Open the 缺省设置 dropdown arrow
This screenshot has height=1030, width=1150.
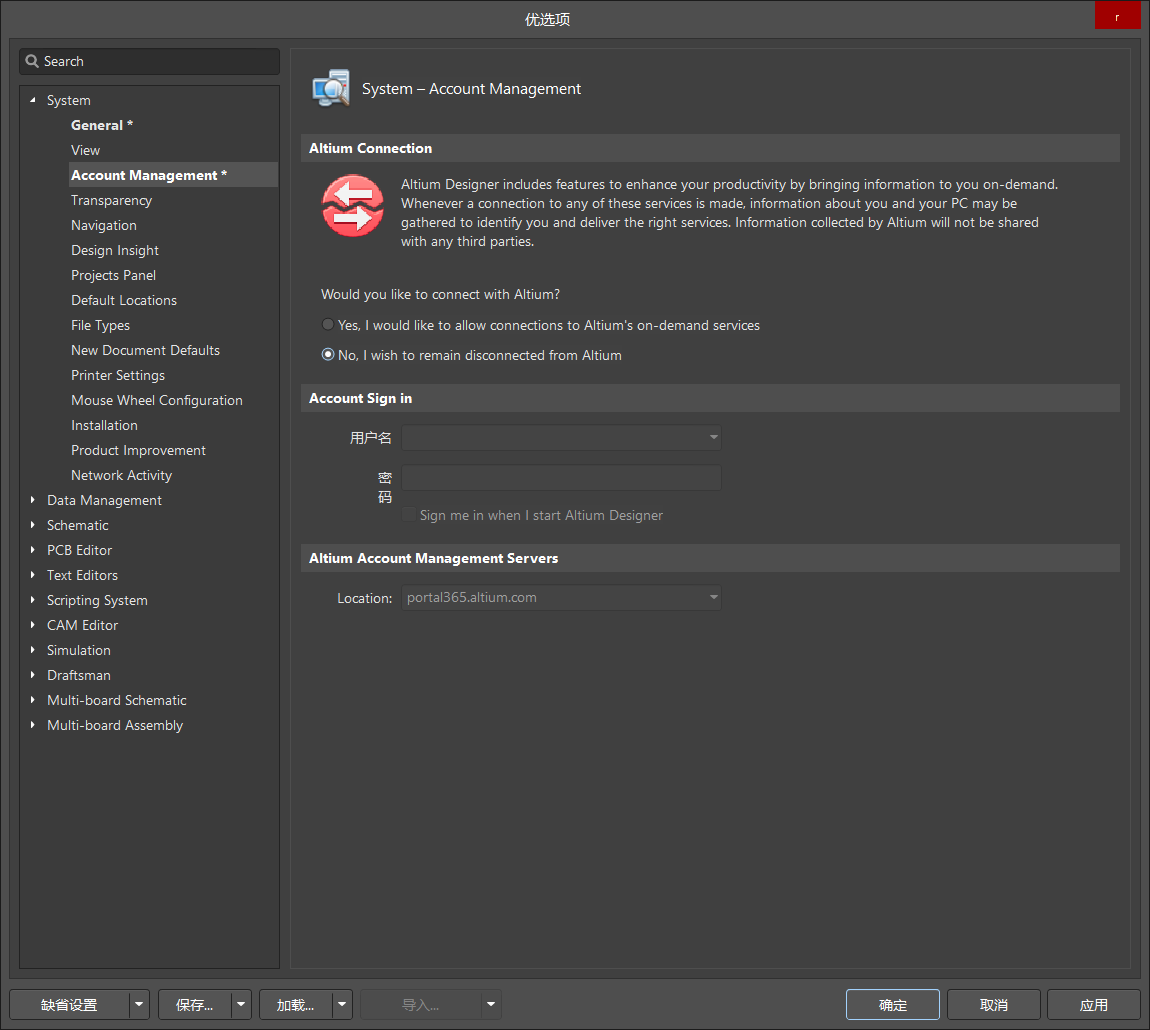pyautogui.click(x=139, y=1004)
